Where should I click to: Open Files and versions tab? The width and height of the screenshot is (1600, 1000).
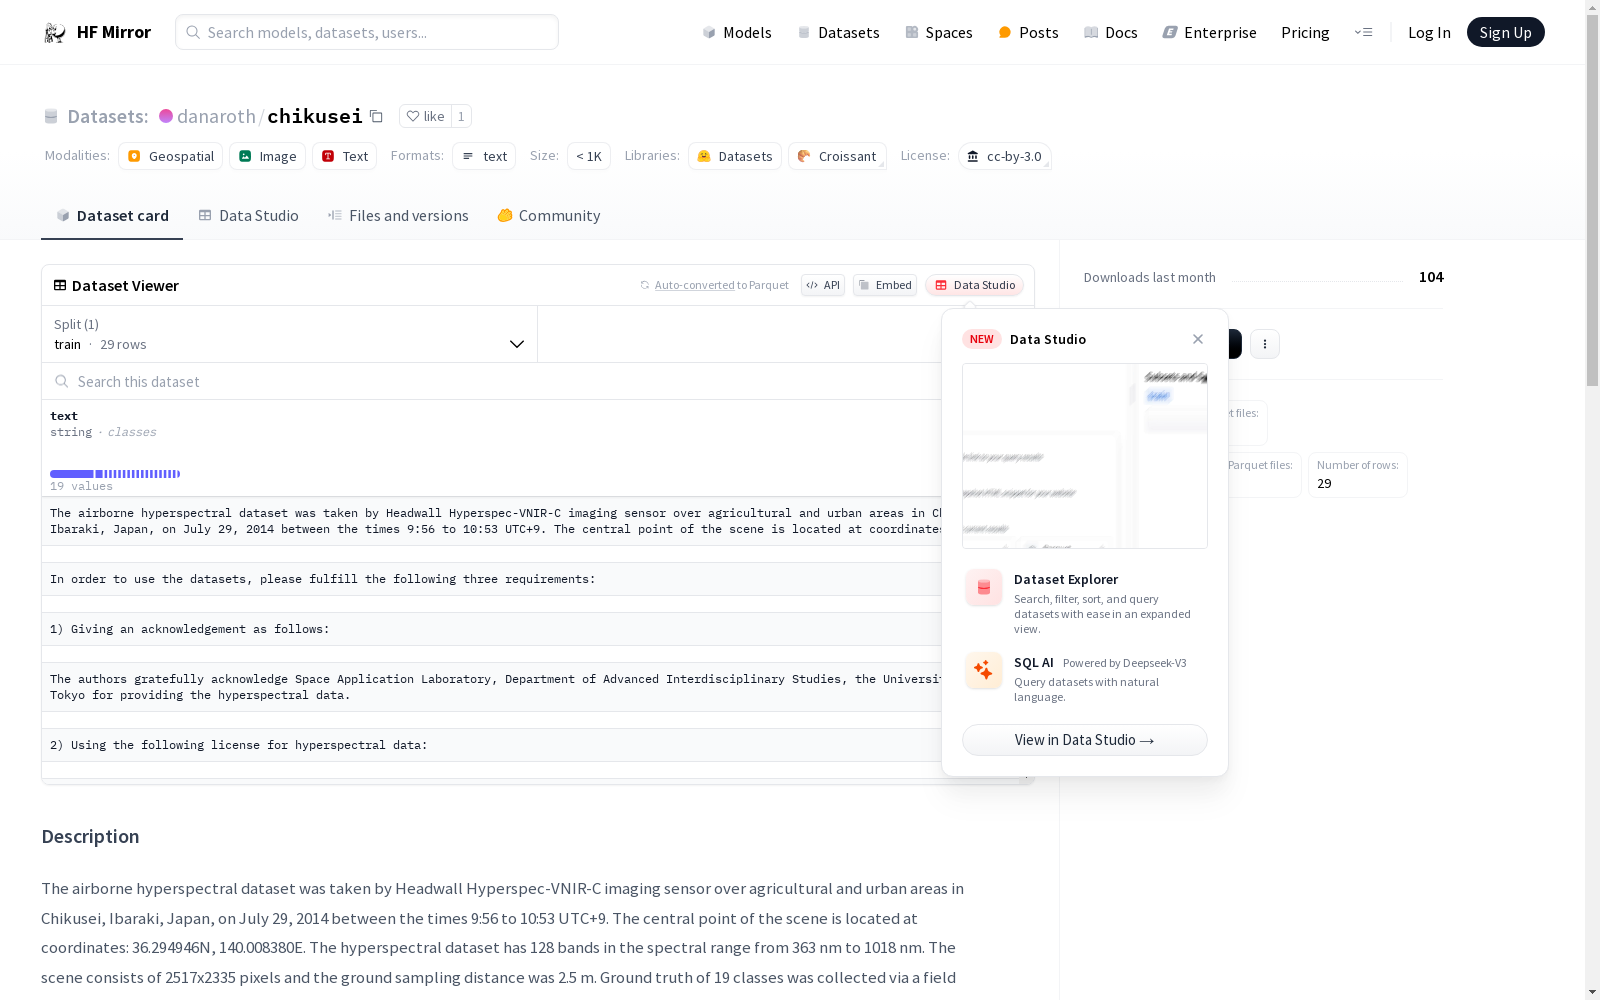tap(398, 215)
